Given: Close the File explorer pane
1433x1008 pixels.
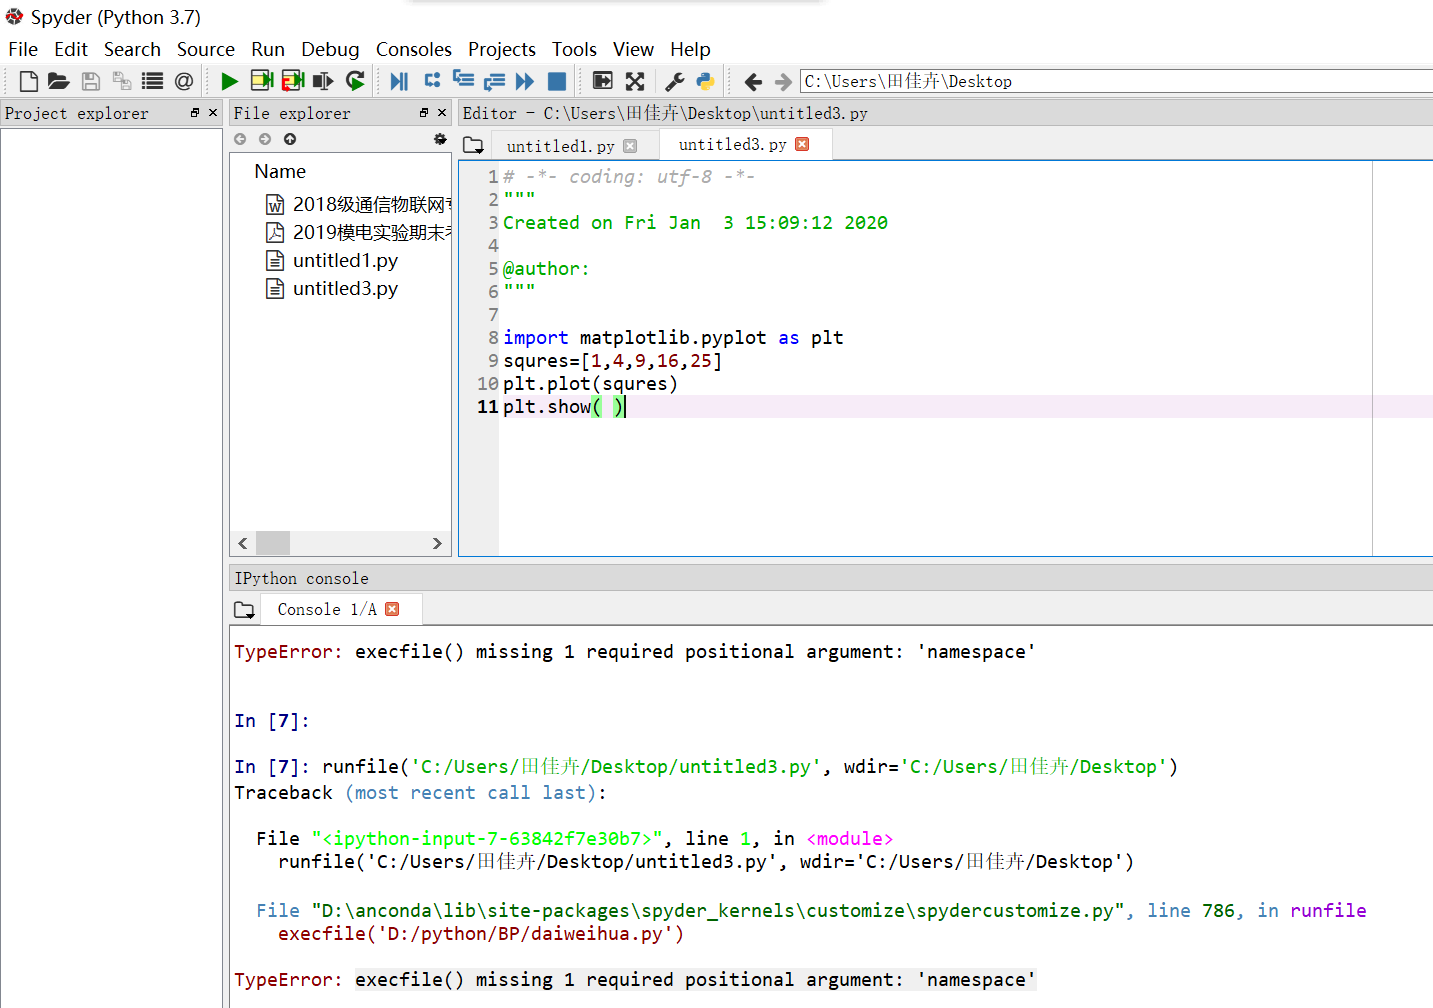Looking at the screenshot, I should 442,113.
